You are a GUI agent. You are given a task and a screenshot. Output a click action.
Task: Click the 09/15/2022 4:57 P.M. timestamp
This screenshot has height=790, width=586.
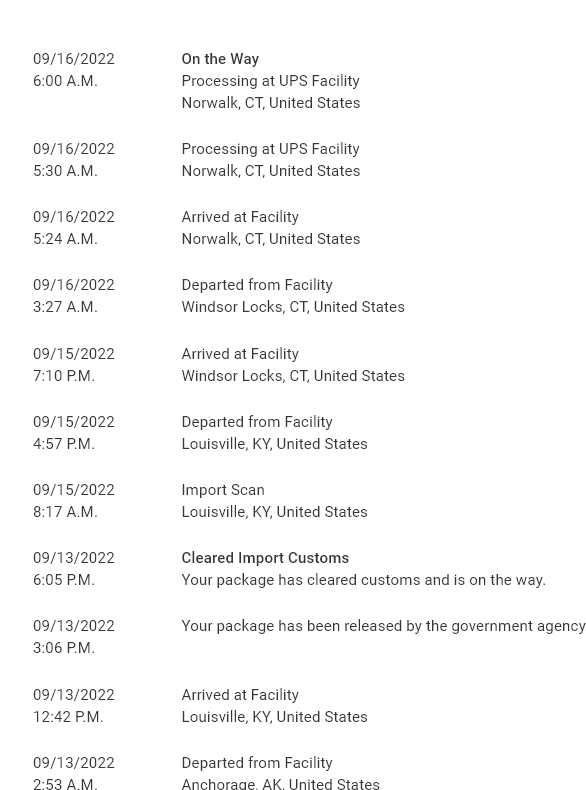coord(74,433)
